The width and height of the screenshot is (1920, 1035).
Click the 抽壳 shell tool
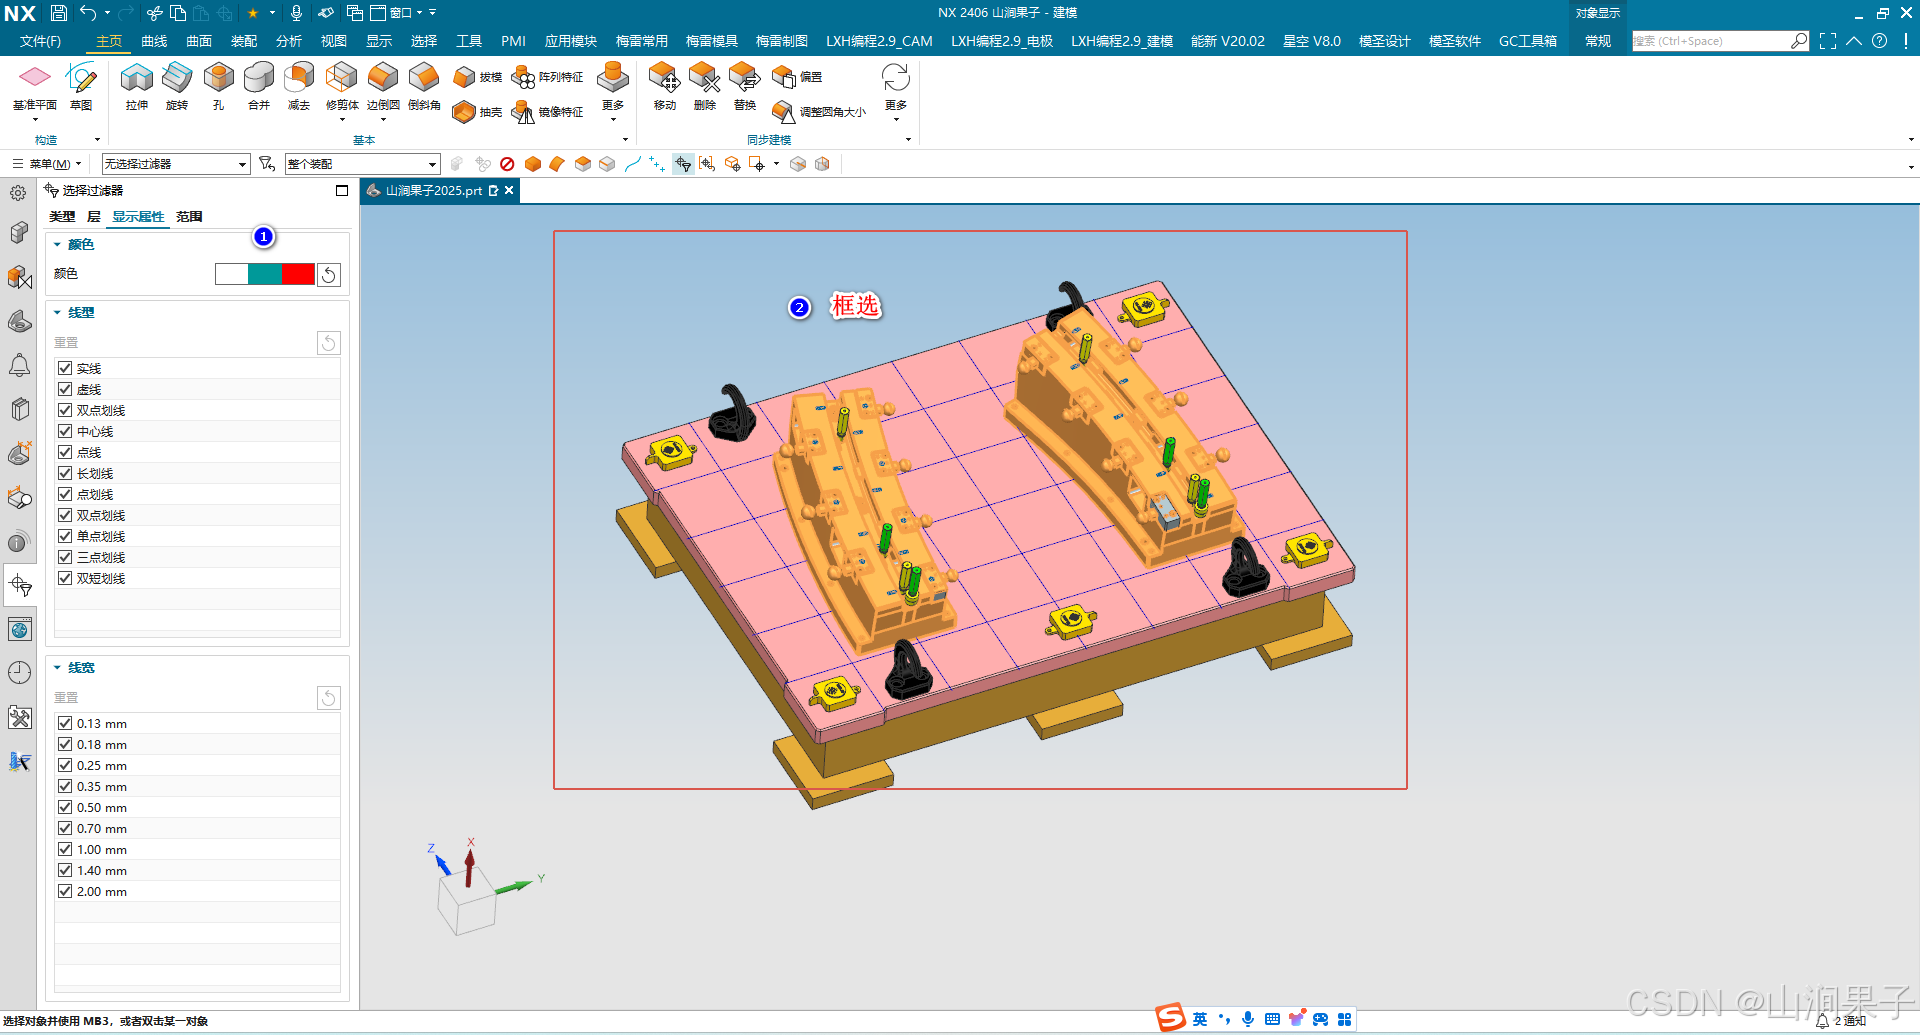(x=477, y=112)
